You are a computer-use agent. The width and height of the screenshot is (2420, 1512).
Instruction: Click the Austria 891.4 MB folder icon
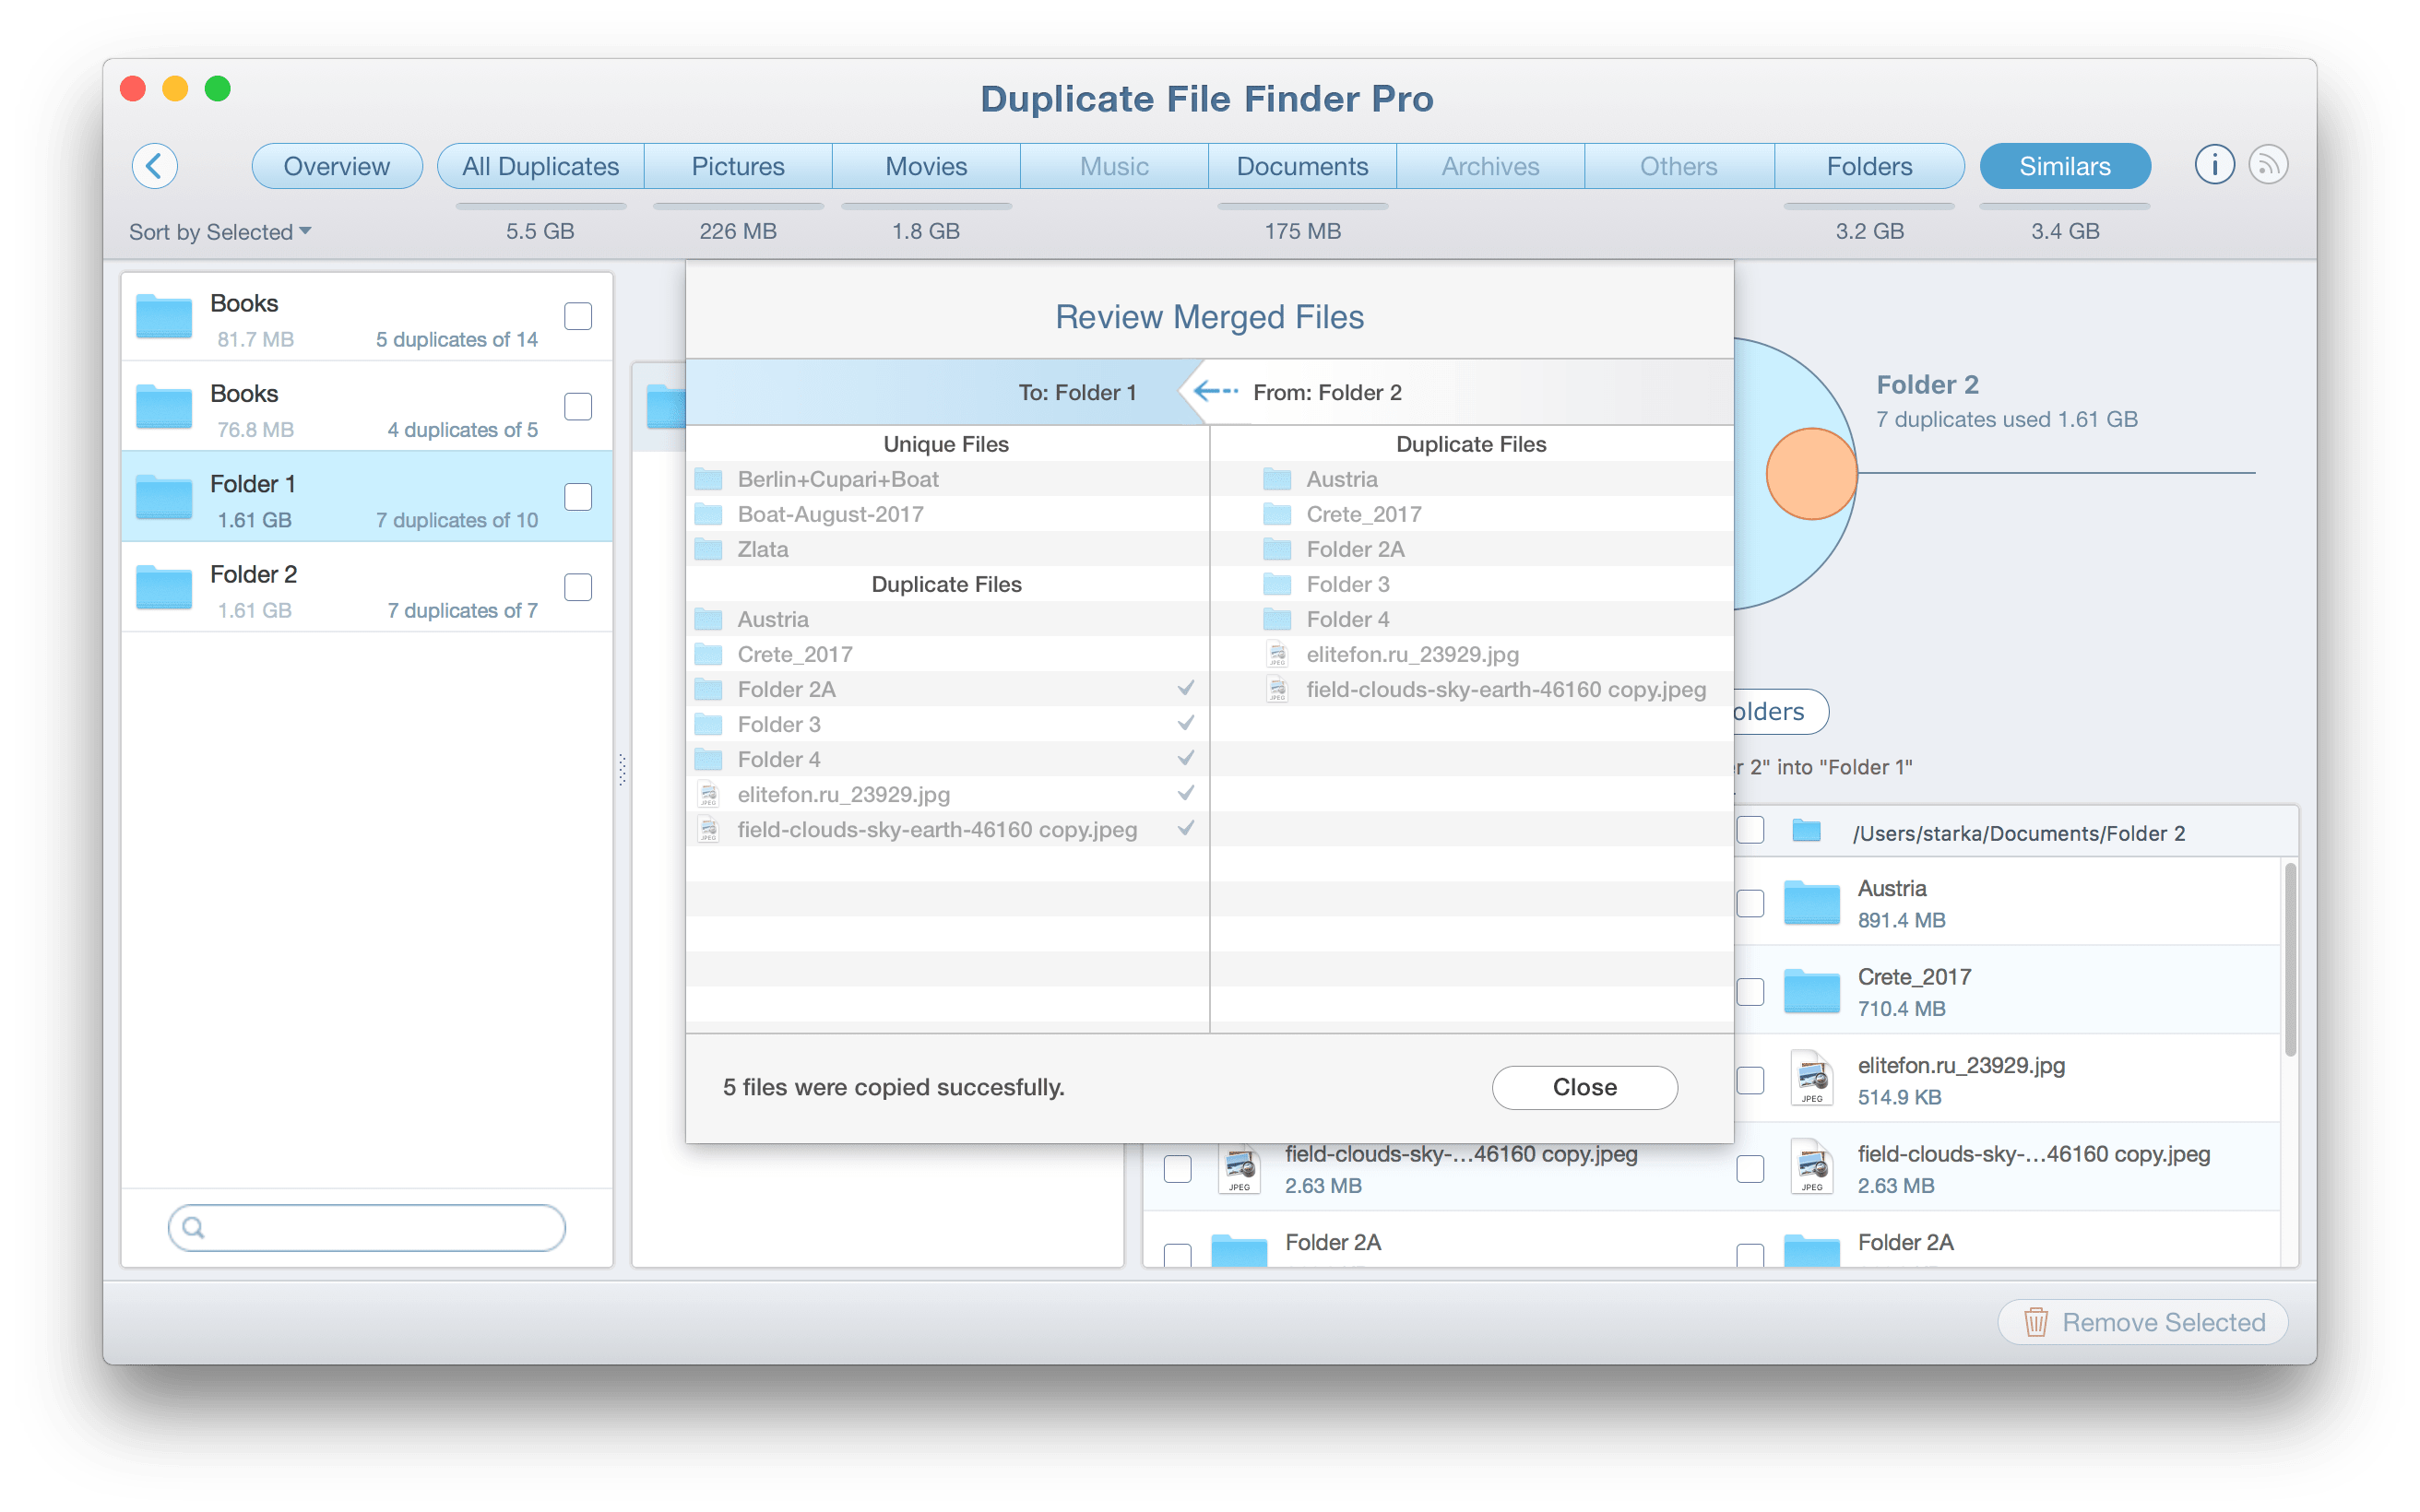(1811, 903)
